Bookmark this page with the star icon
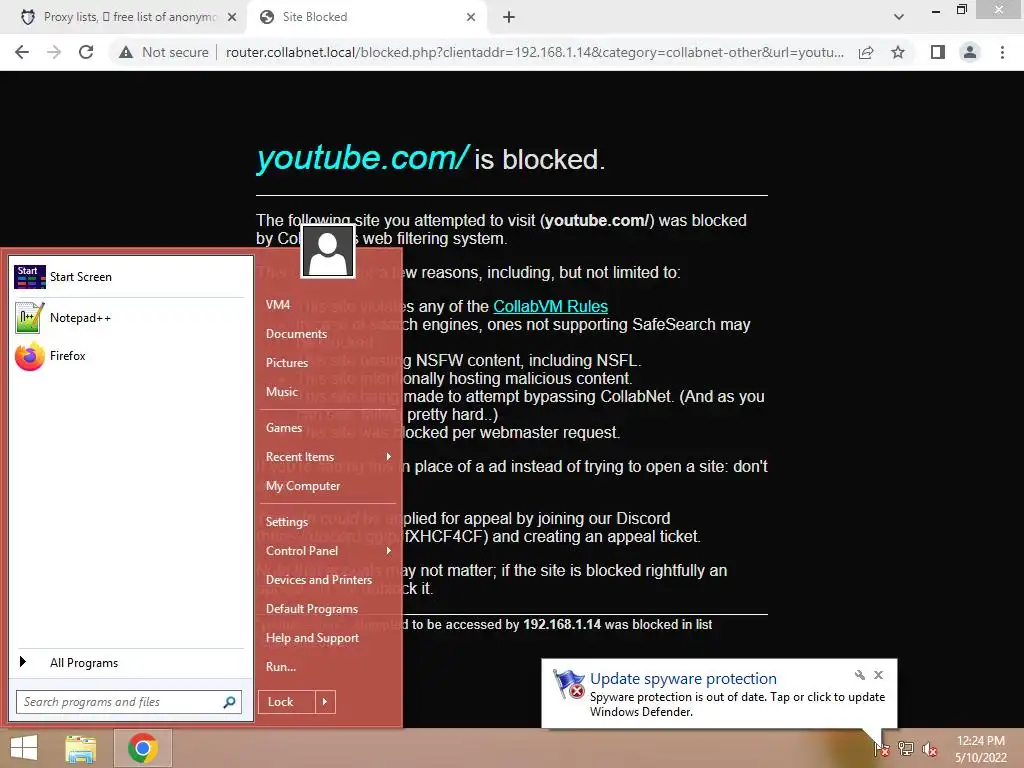 coord(898,52)
